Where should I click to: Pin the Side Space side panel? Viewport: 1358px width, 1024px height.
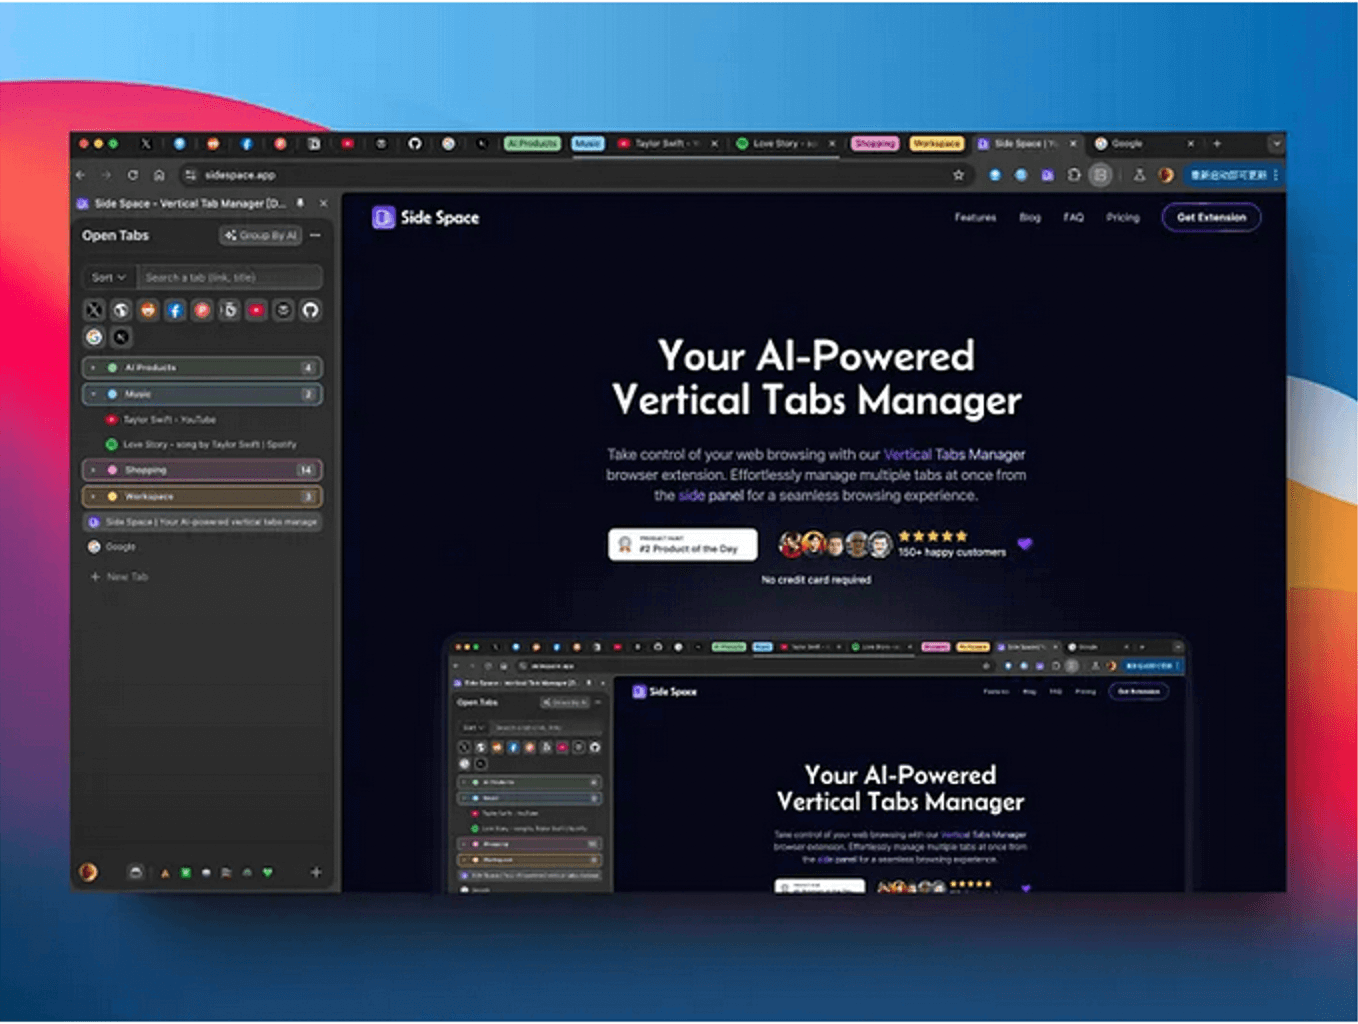[300, 203]
